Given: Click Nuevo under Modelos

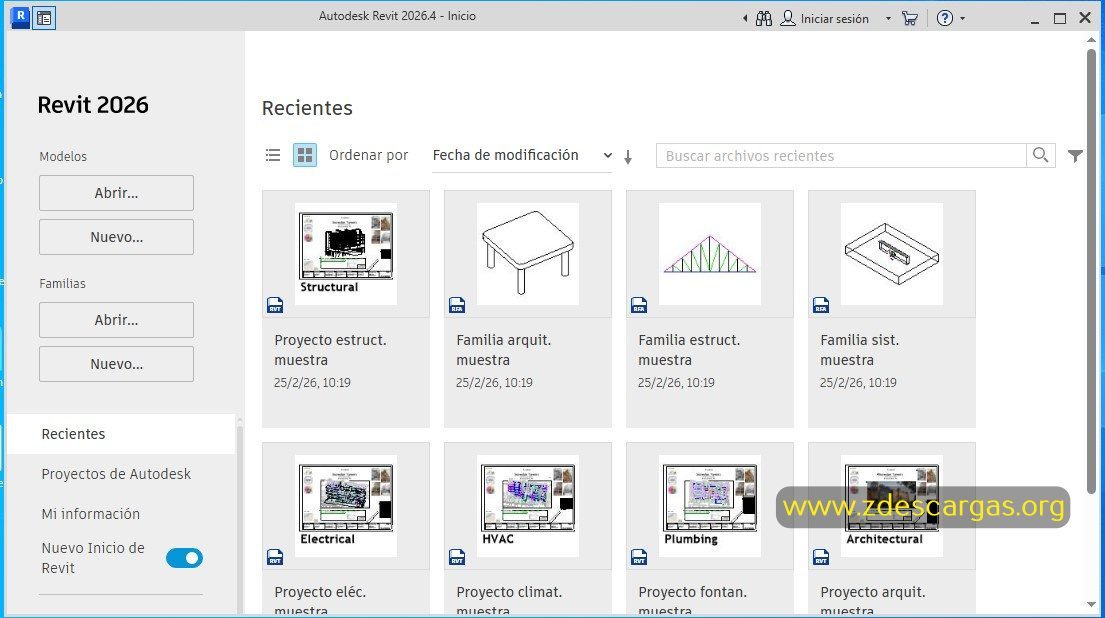Looking at the screenshot, I should click(x=116, y=237).
